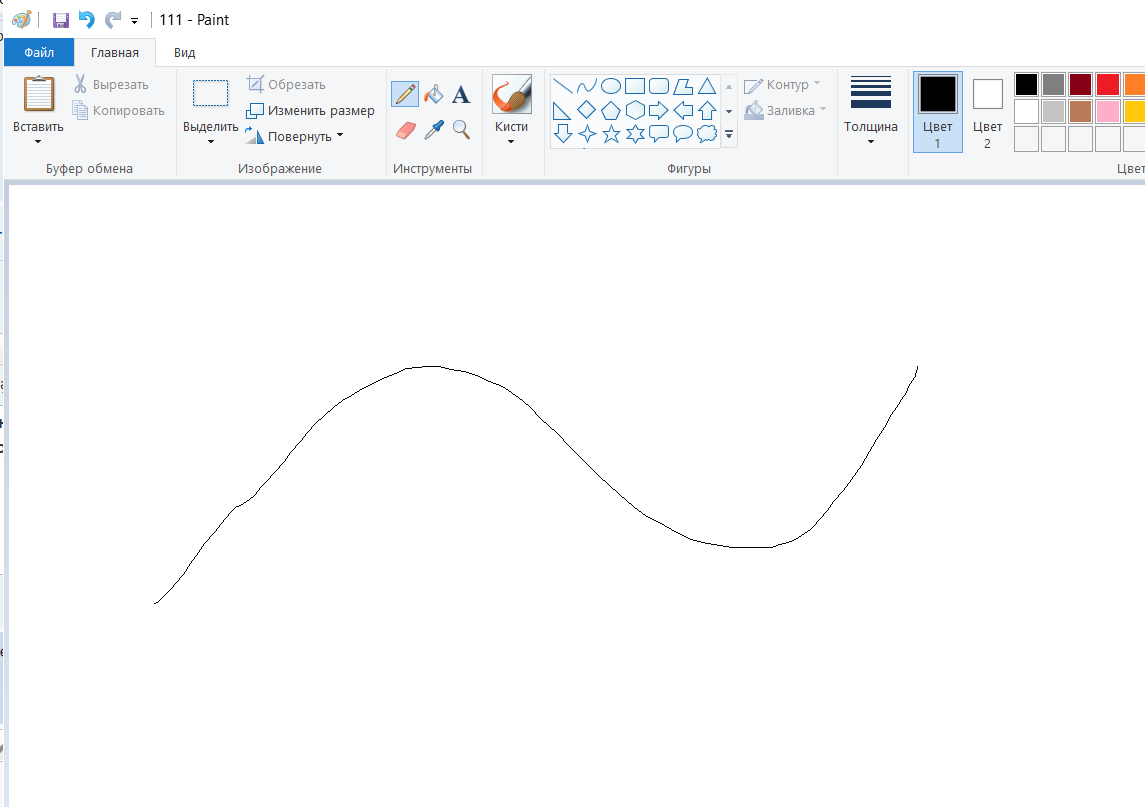Pick the red color swatch
Image resolution: width=1145 pixels, height=807 pixels.
click(x=1107, y=84)
